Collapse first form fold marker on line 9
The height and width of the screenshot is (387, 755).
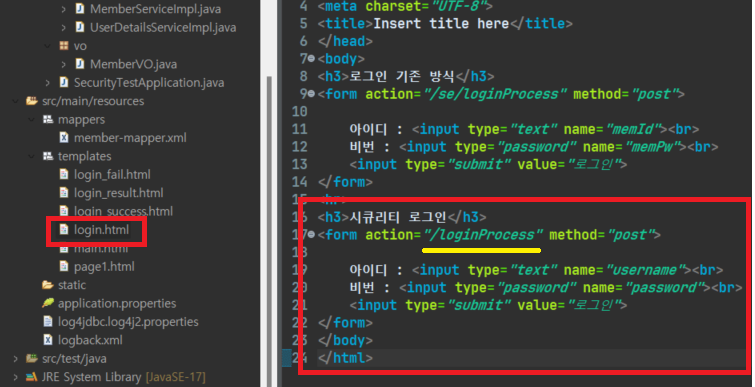(311, 94)
